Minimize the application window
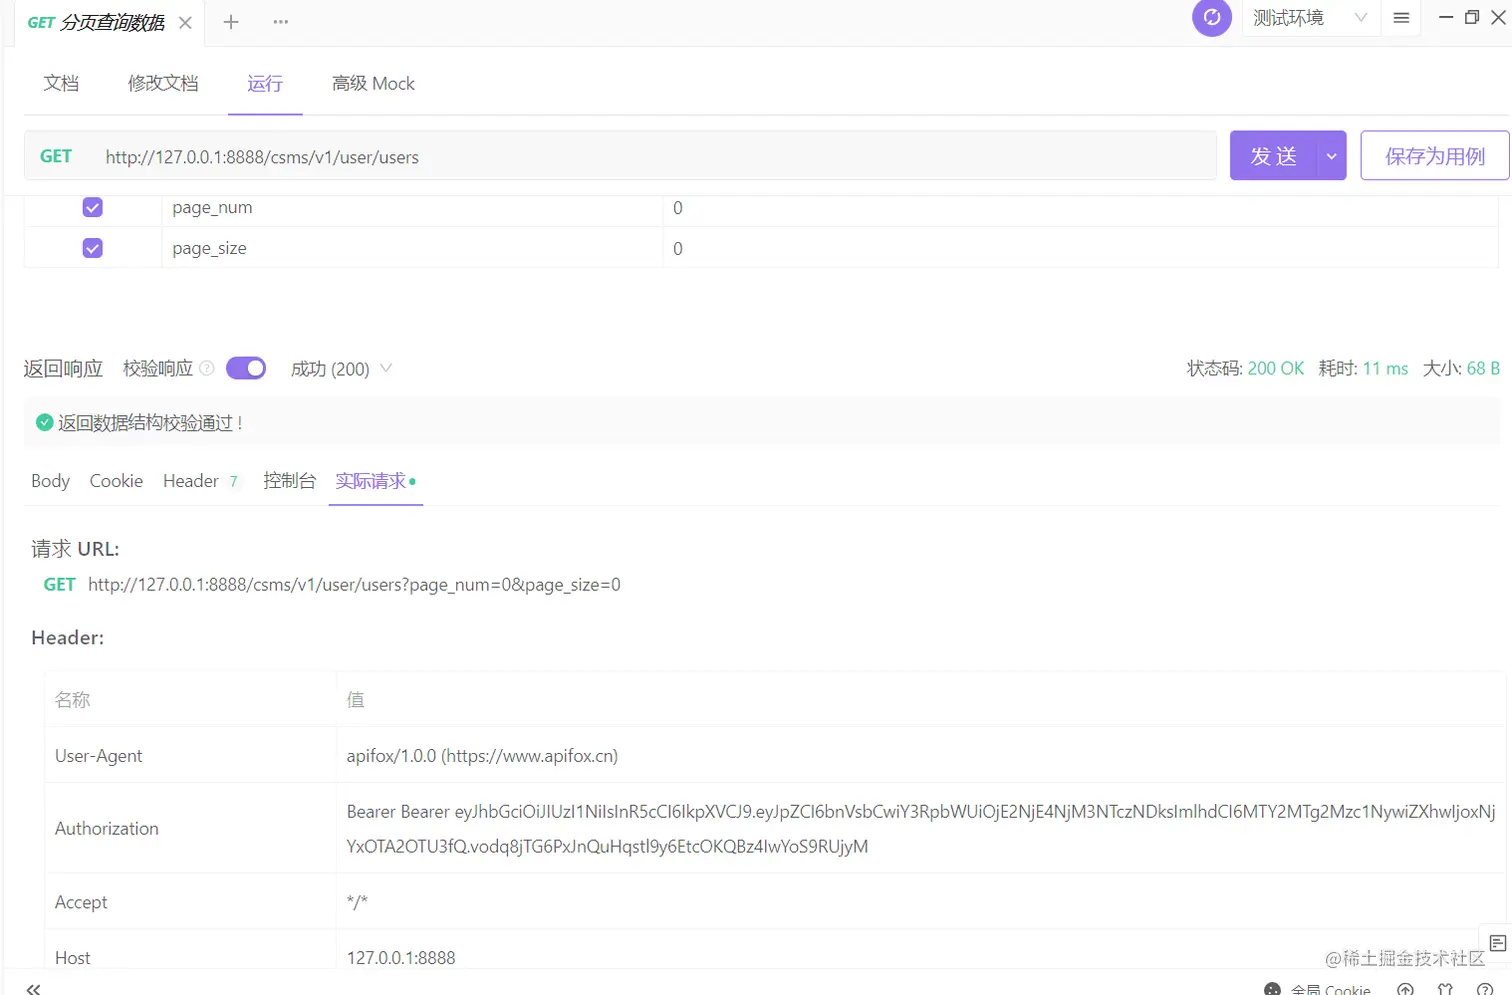 1445,17
